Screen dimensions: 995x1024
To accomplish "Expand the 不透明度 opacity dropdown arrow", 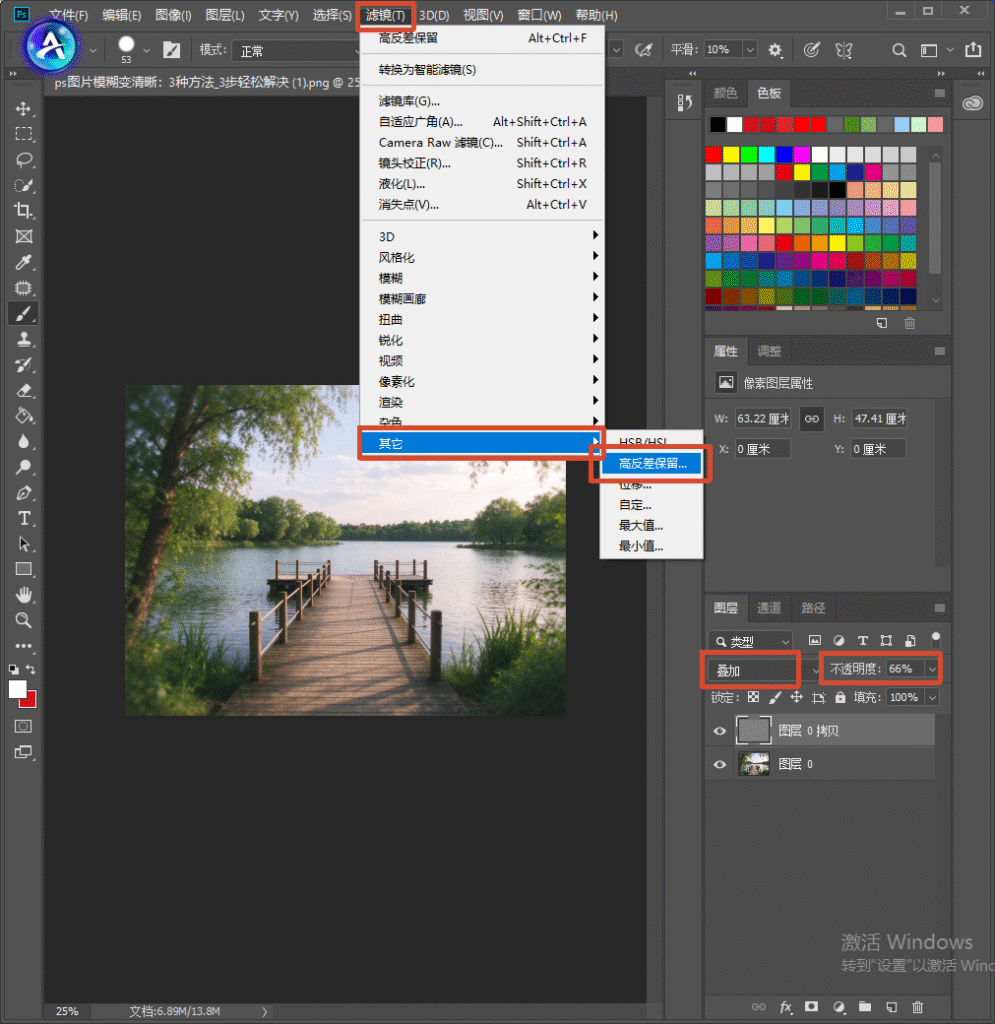I will click(x=932, y=669).
